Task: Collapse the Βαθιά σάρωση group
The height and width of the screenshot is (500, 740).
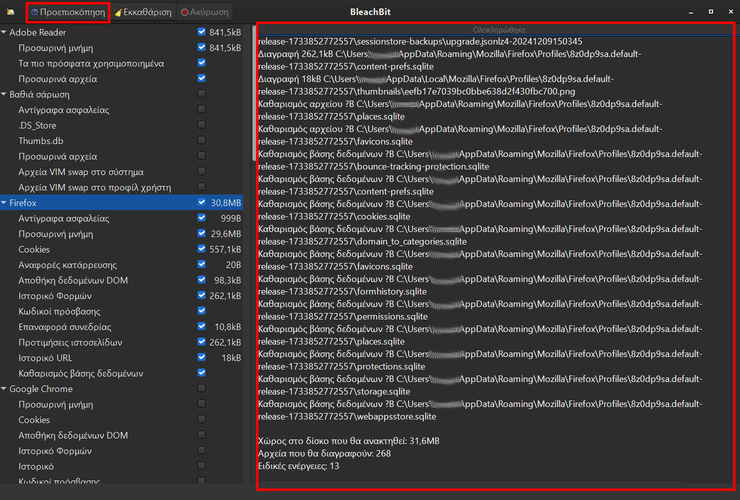Action: point(5,94)
